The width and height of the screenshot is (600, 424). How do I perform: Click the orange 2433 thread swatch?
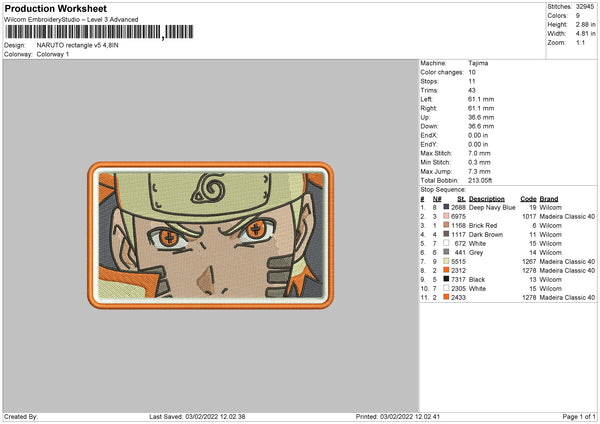tap(446, 297)
